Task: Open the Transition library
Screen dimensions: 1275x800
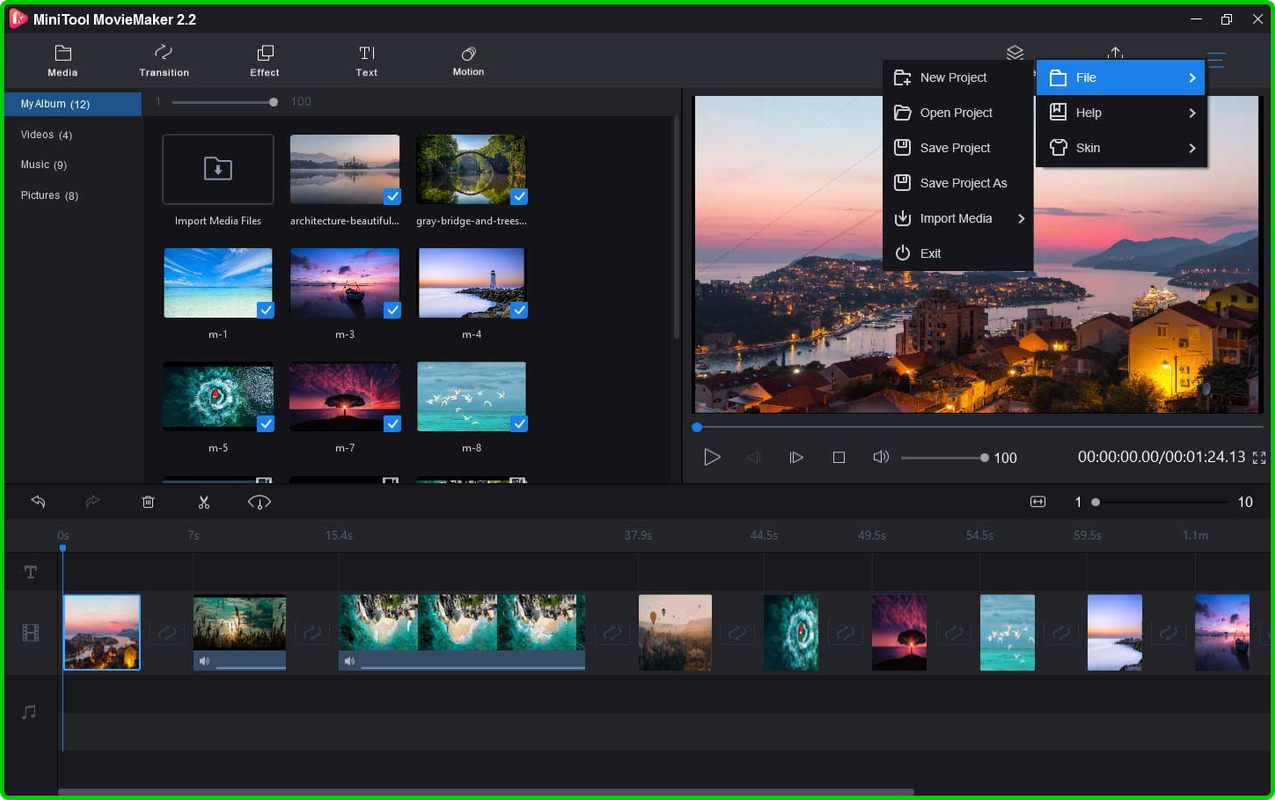Action: (x=164, y=60)
